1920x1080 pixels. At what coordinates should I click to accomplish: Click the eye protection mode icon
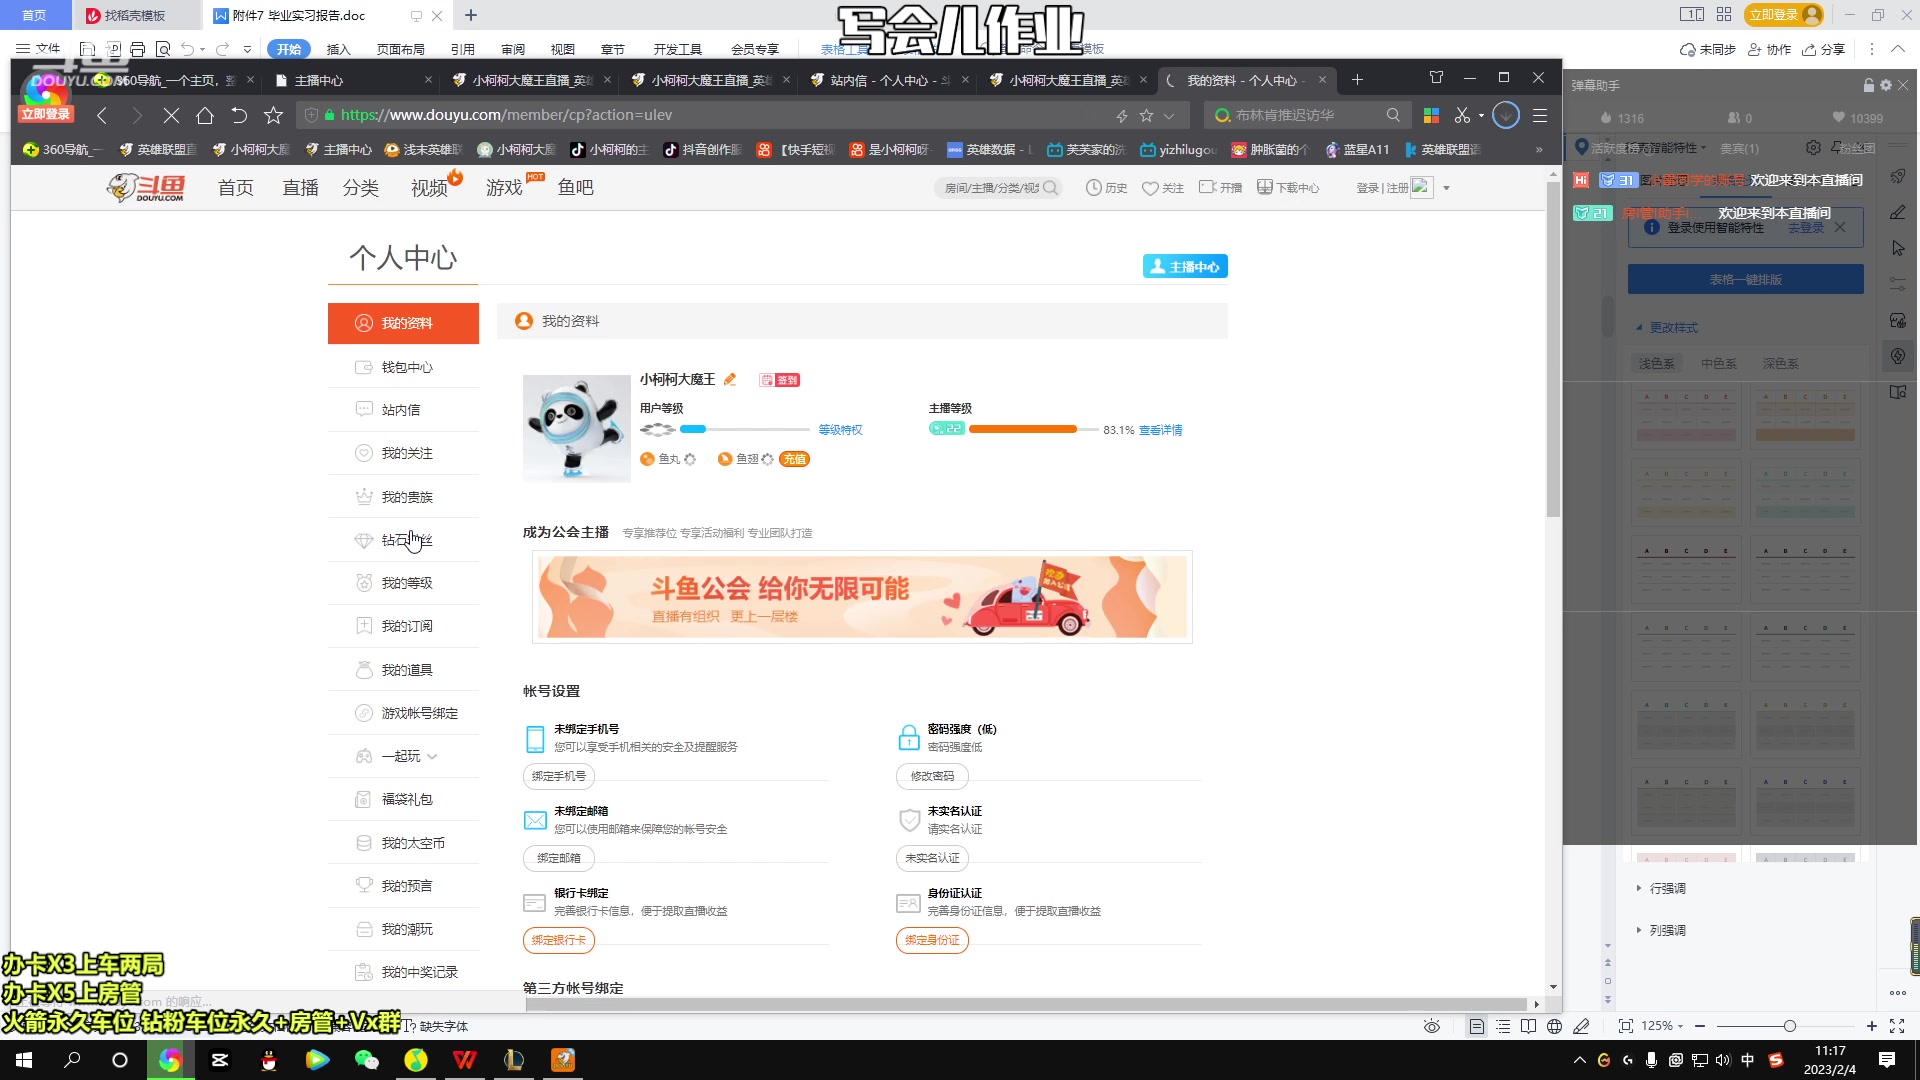point(1432,1026)
